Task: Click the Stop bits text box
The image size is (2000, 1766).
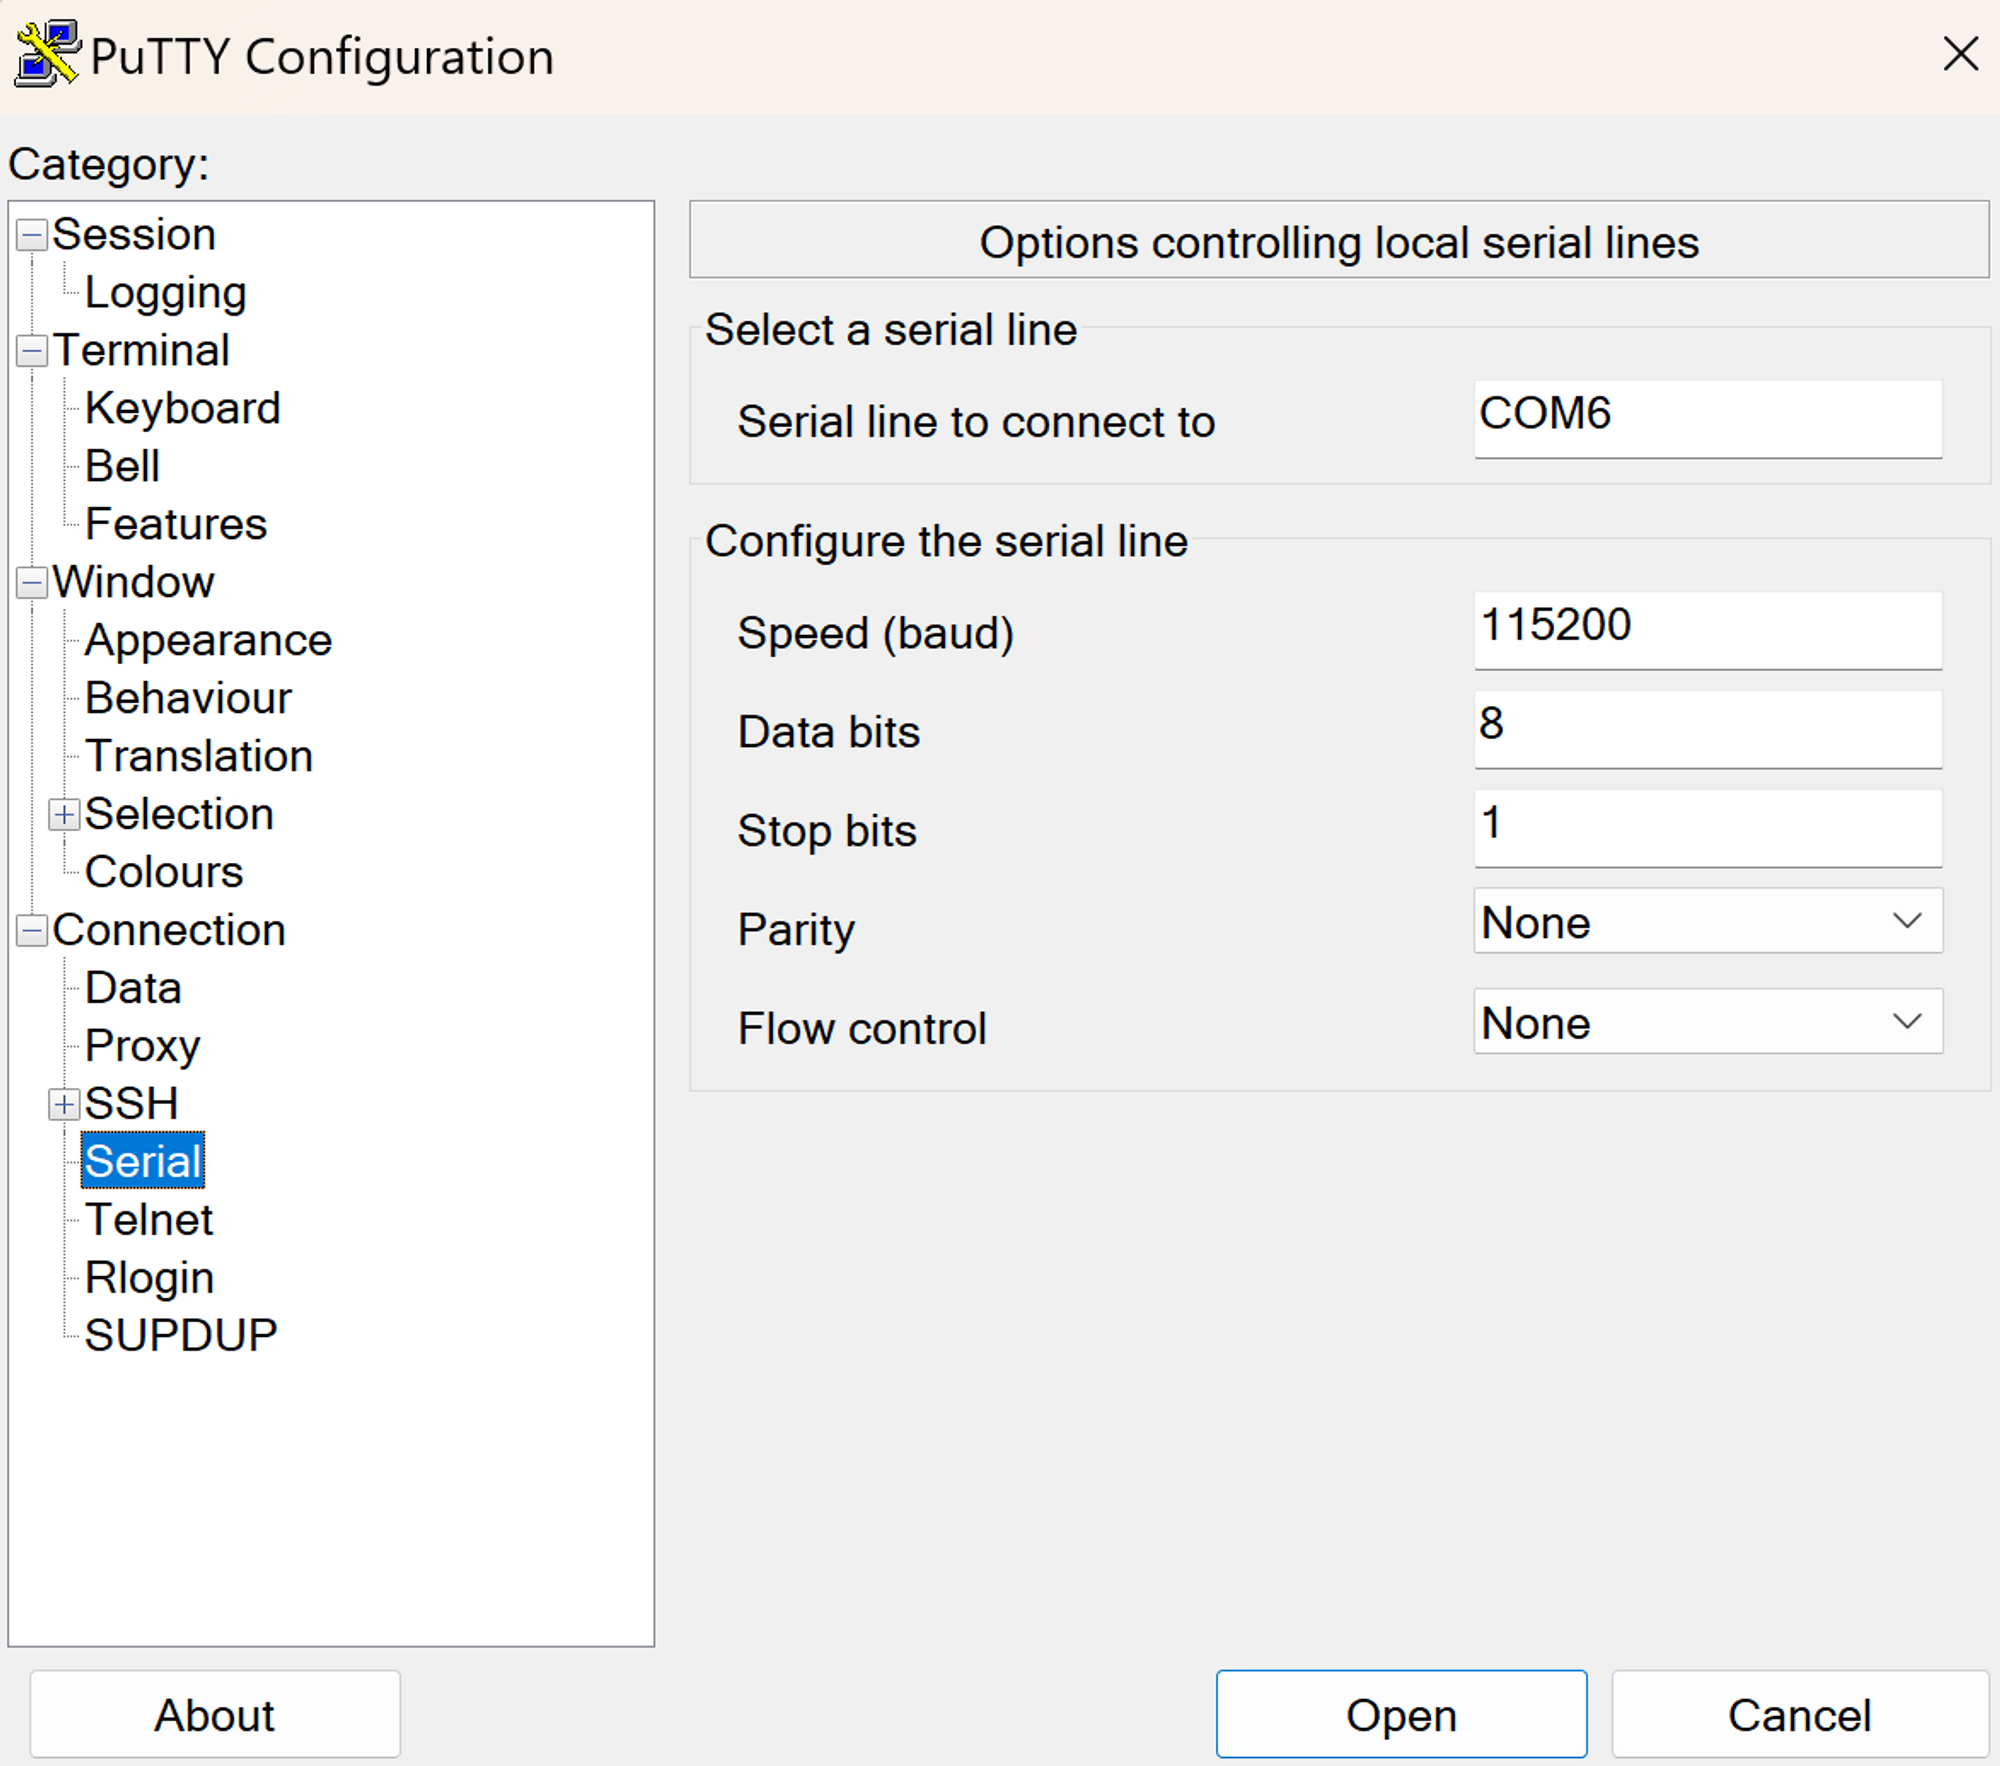Action: pos(1707,827)
